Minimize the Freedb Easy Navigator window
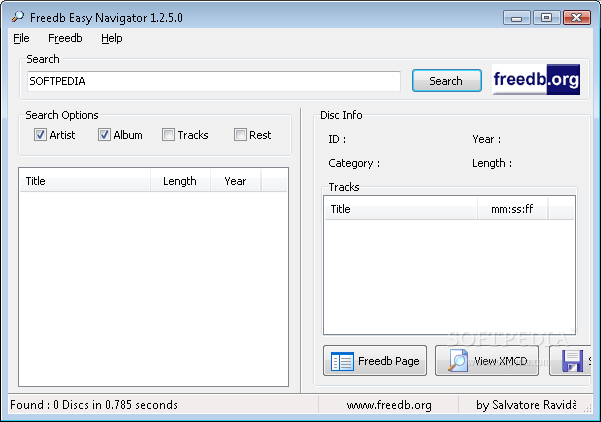Viewport: 601px width, 422px height. click(x=516, y=18)
